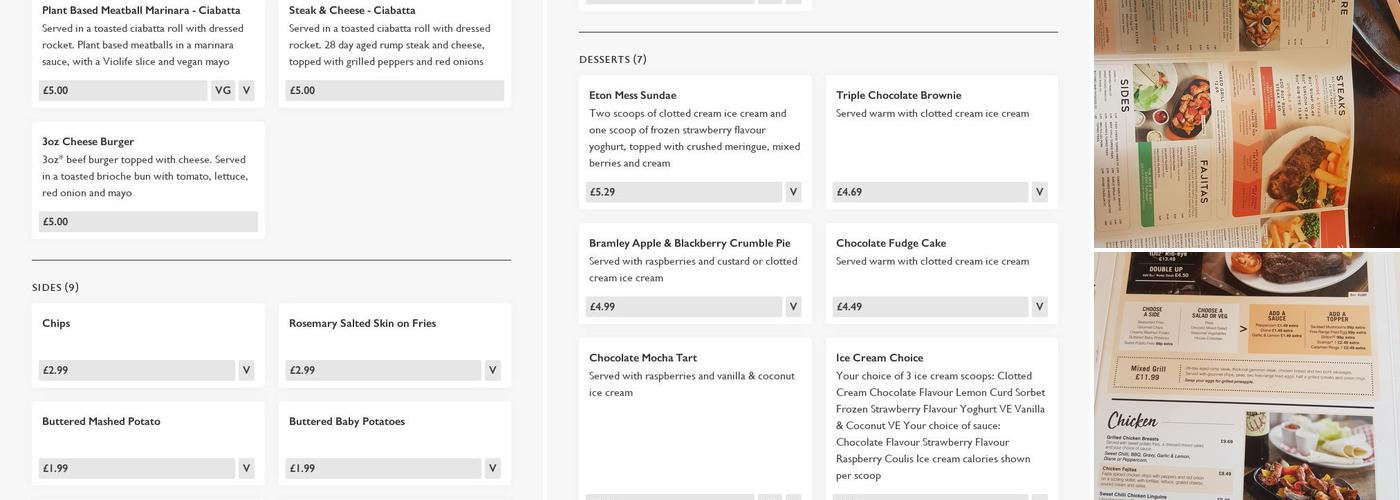Click the VG badge on Plant Based Meatball Marinara
Viewport: 1400px width, 500px height.
[223, 90]
